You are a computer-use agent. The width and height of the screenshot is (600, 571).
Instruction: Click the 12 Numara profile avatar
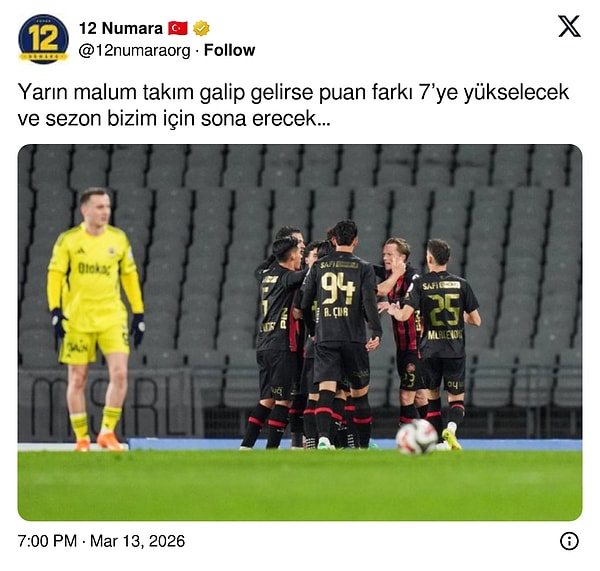pos(43,39)
